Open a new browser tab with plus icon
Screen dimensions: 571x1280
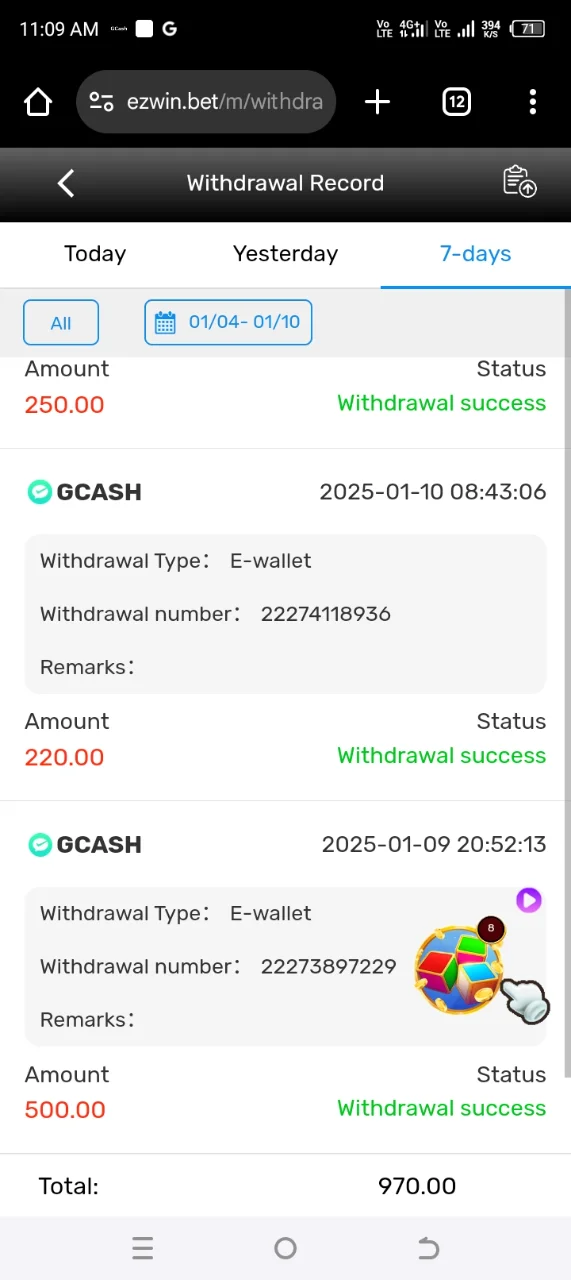377,102
